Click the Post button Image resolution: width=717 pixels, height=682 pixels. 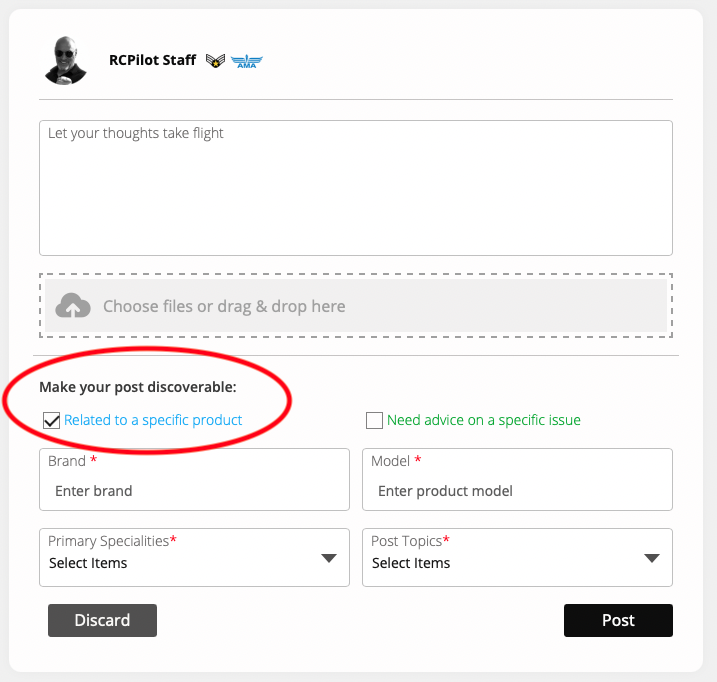click(x=618, y=620)
